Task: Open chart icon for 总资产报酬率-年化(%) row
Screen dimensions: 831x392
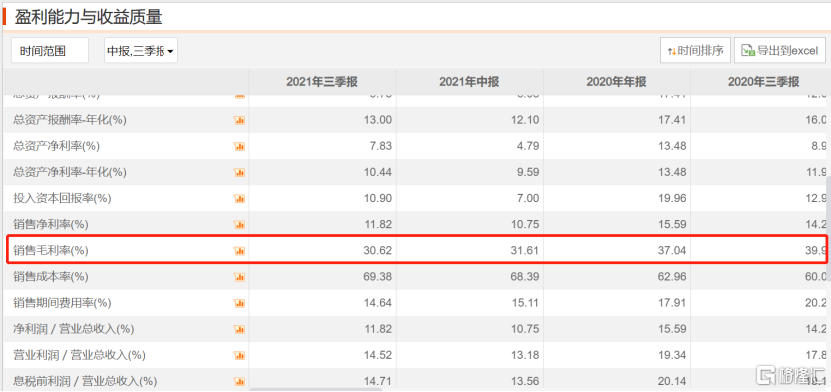Action: [239, 120]
